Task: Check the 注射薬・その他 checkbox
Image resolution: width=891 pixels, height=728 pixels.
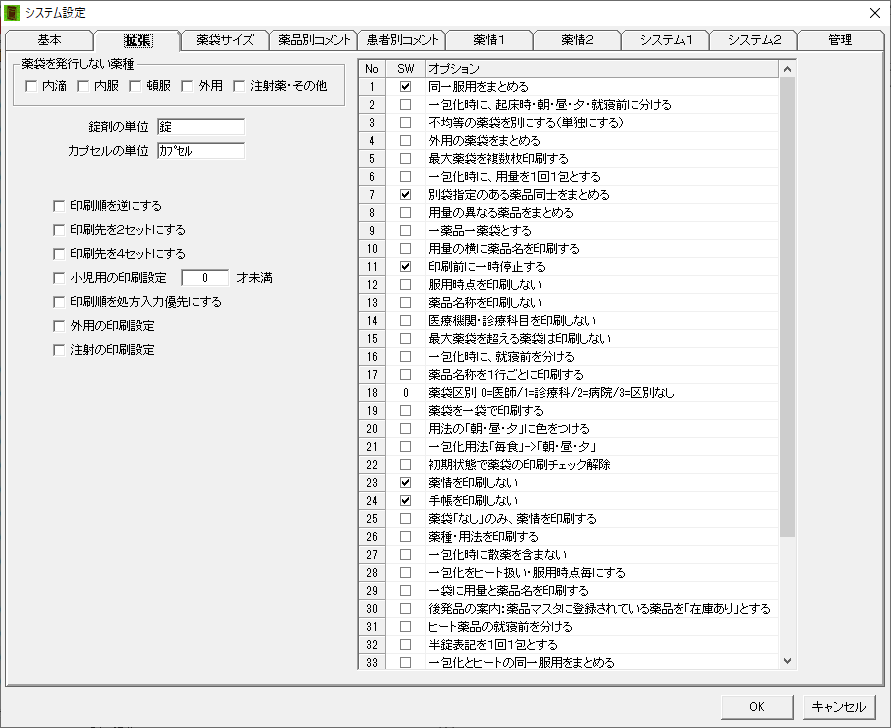Action: [240, 87]
